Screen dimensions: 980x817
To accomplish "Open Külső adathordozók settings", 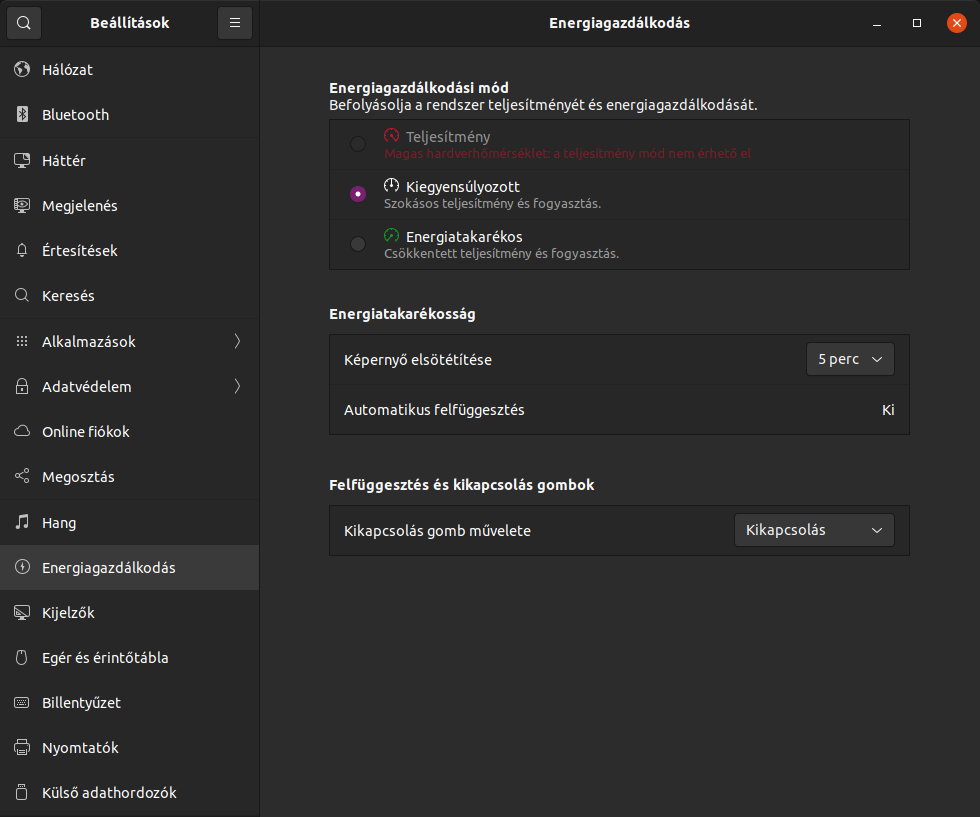I will [x=129, y=793].
